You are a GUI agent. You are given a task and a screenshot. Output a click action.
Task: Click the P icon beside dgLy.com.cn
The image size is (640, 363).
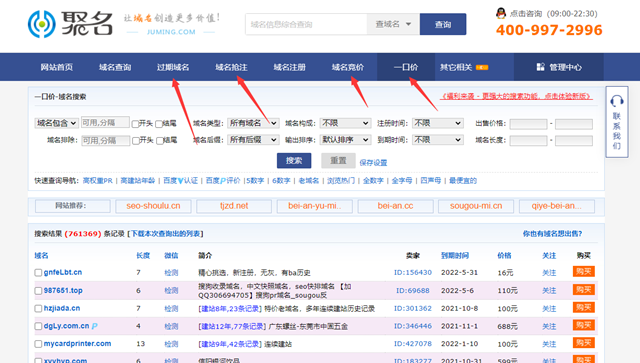[x=94, y=326]
